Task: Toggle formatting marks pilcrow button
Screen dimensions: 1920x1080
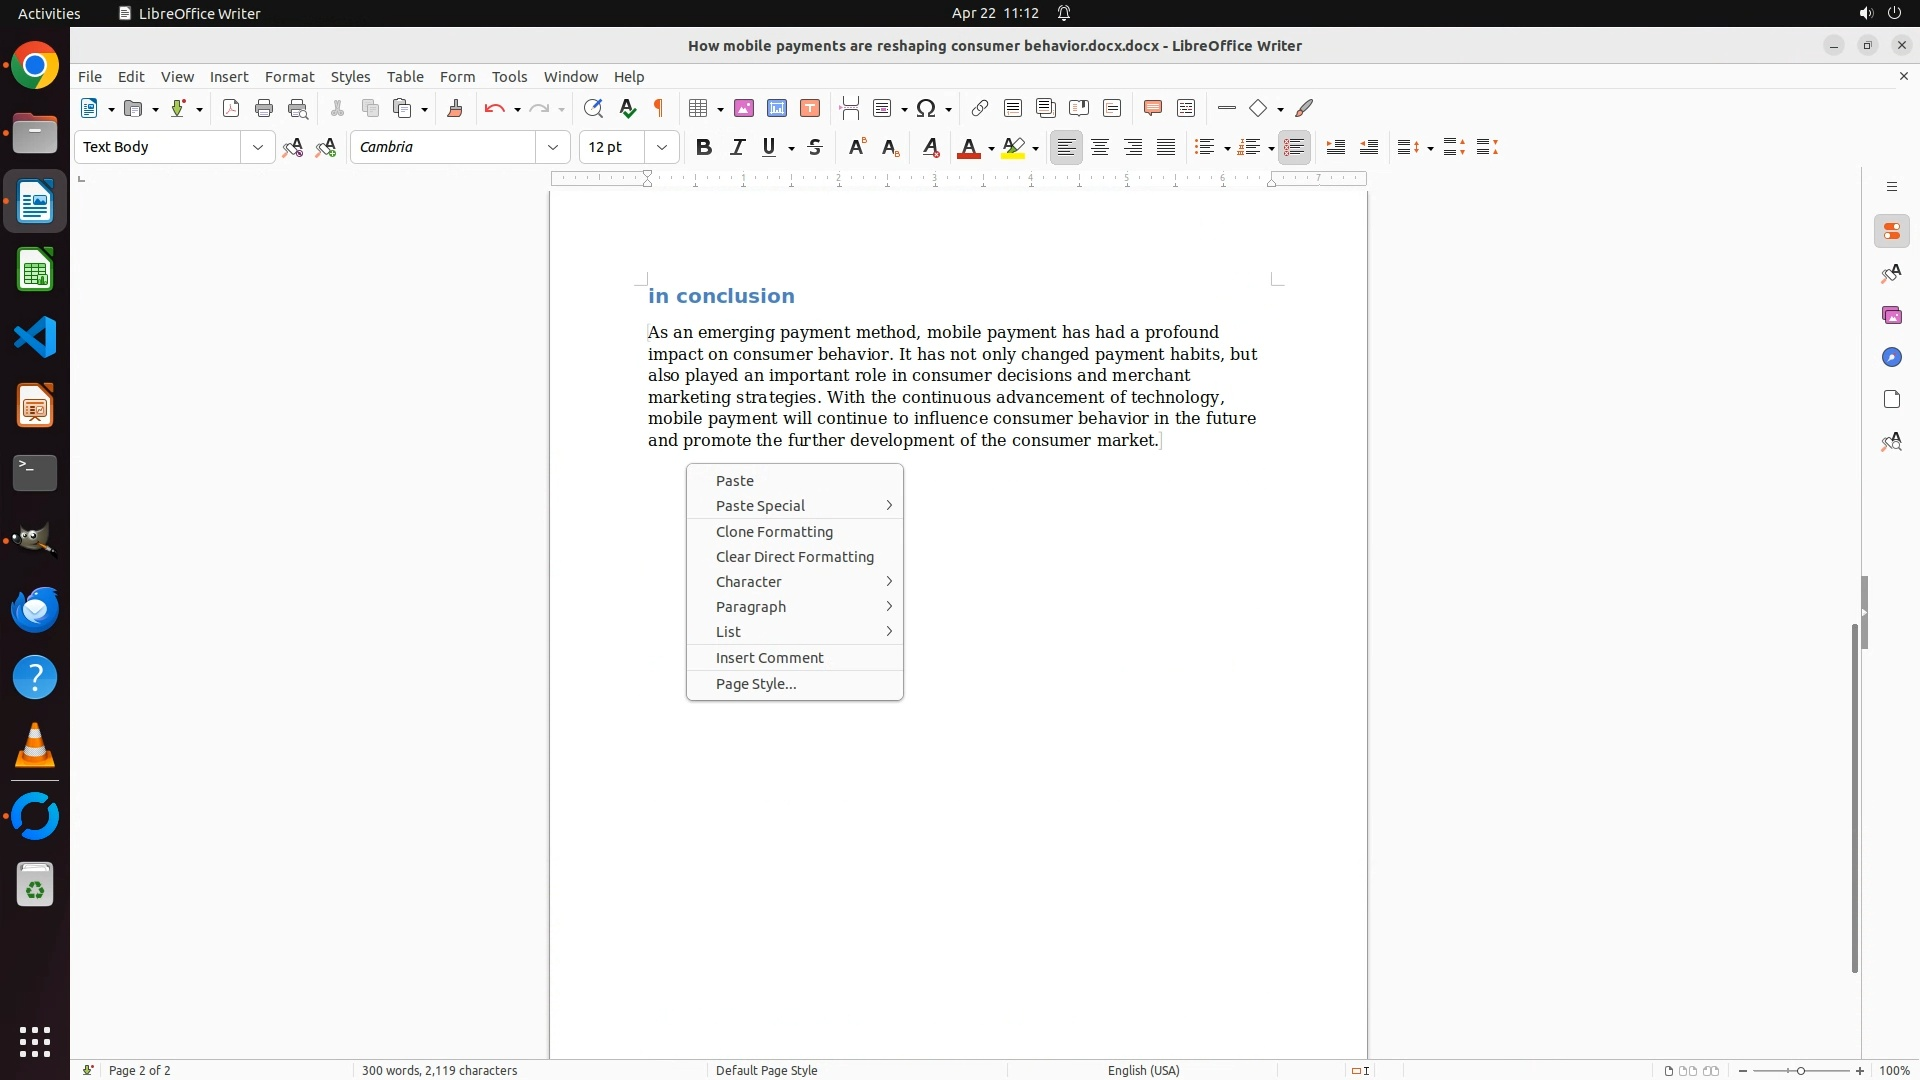Action: (x=659, y=108)
